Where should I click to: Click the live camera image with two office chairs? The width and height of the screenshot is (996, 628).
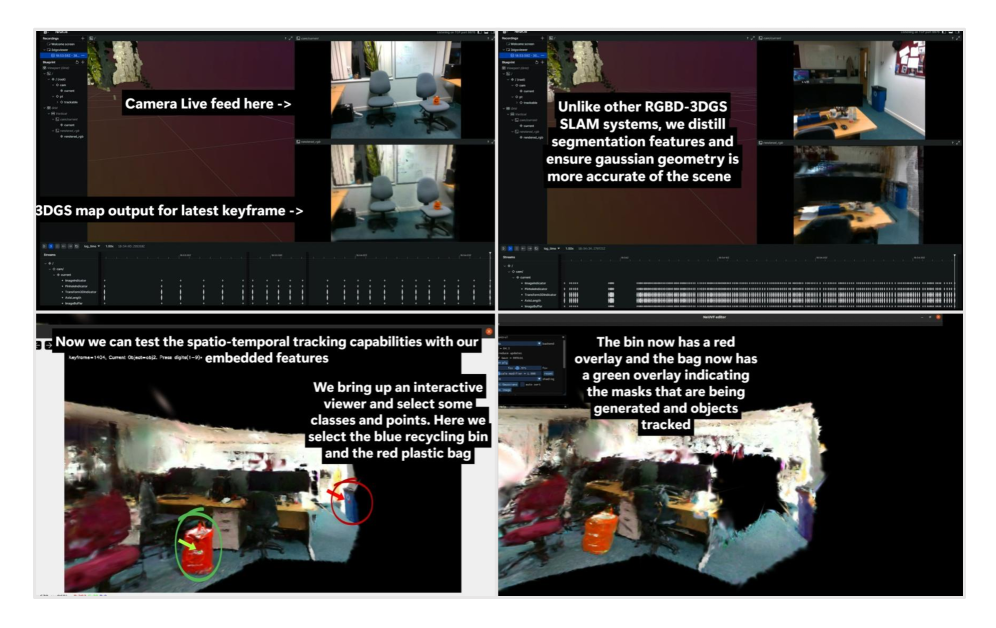tap(396, 90)
